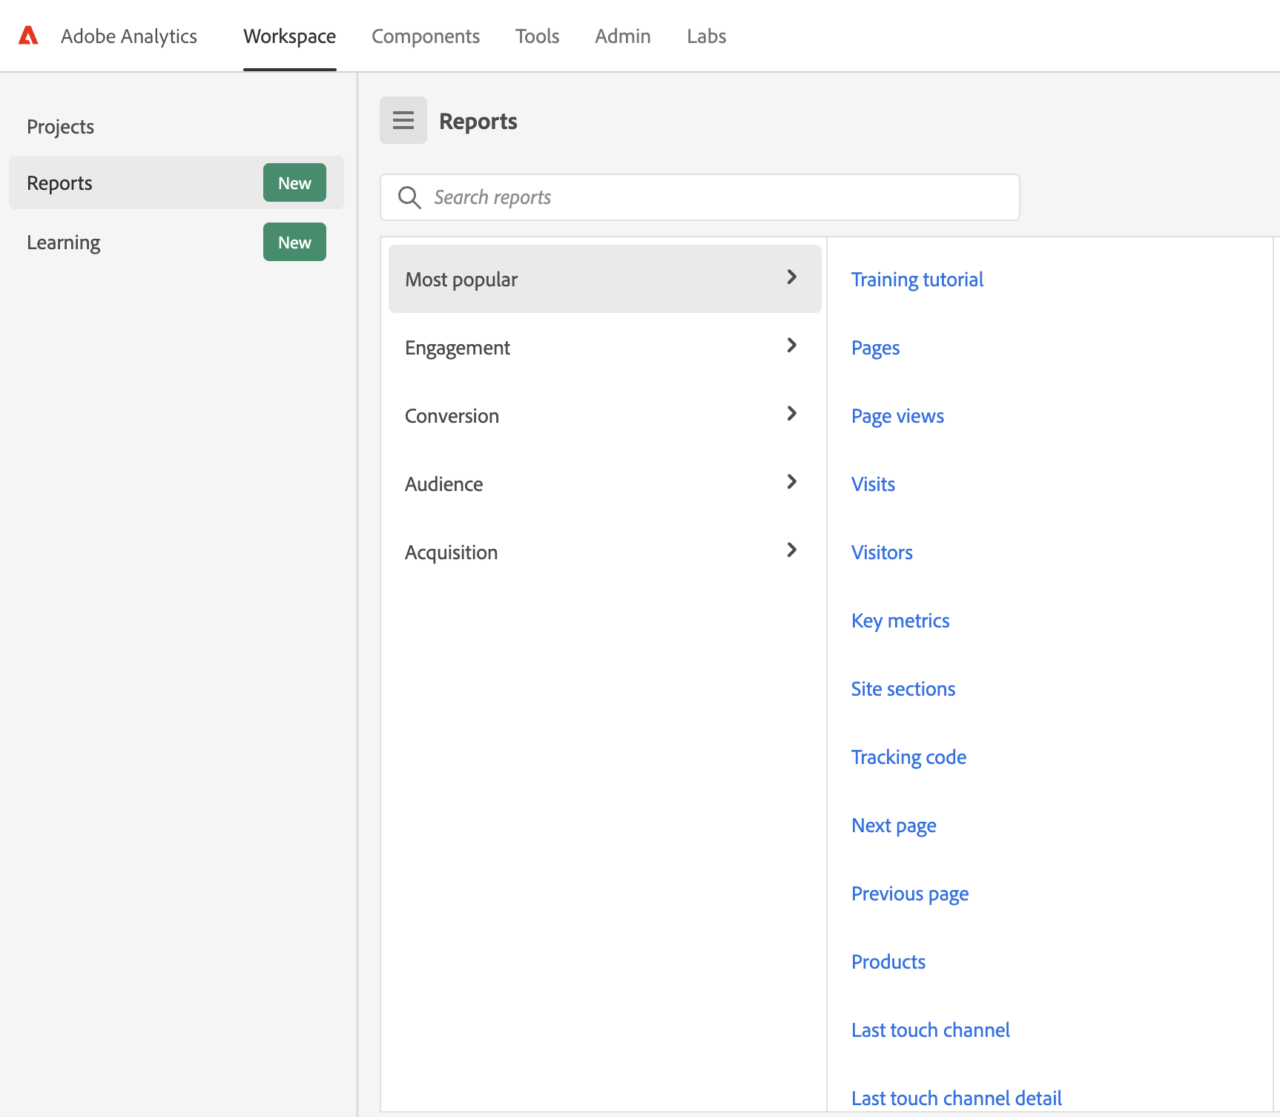Viewport: 1280px width, 1117px height.
Task: Click the search magnifier icon
Action: pyautogui.click(x=409, y=197)
